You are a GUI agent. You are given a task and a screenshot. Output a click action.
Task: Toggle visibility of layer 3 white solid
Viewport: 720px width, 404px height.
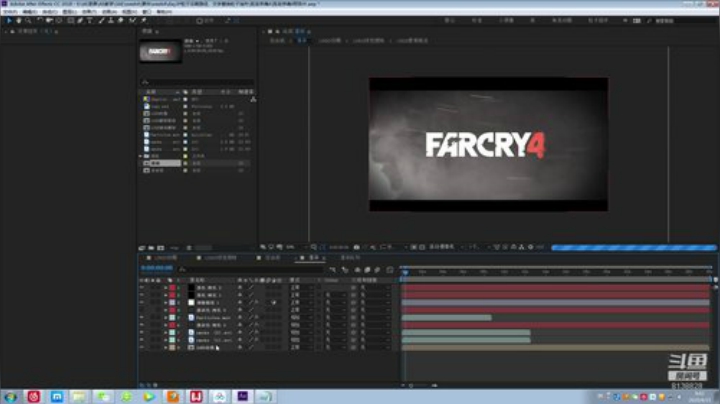point(142,303)
